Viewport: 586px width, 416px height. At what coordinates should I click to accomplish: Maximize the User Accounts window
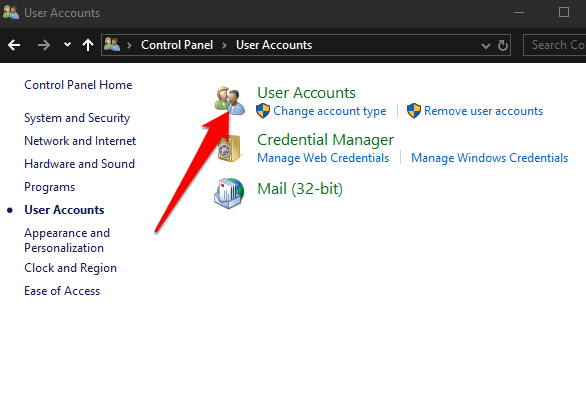564,12
